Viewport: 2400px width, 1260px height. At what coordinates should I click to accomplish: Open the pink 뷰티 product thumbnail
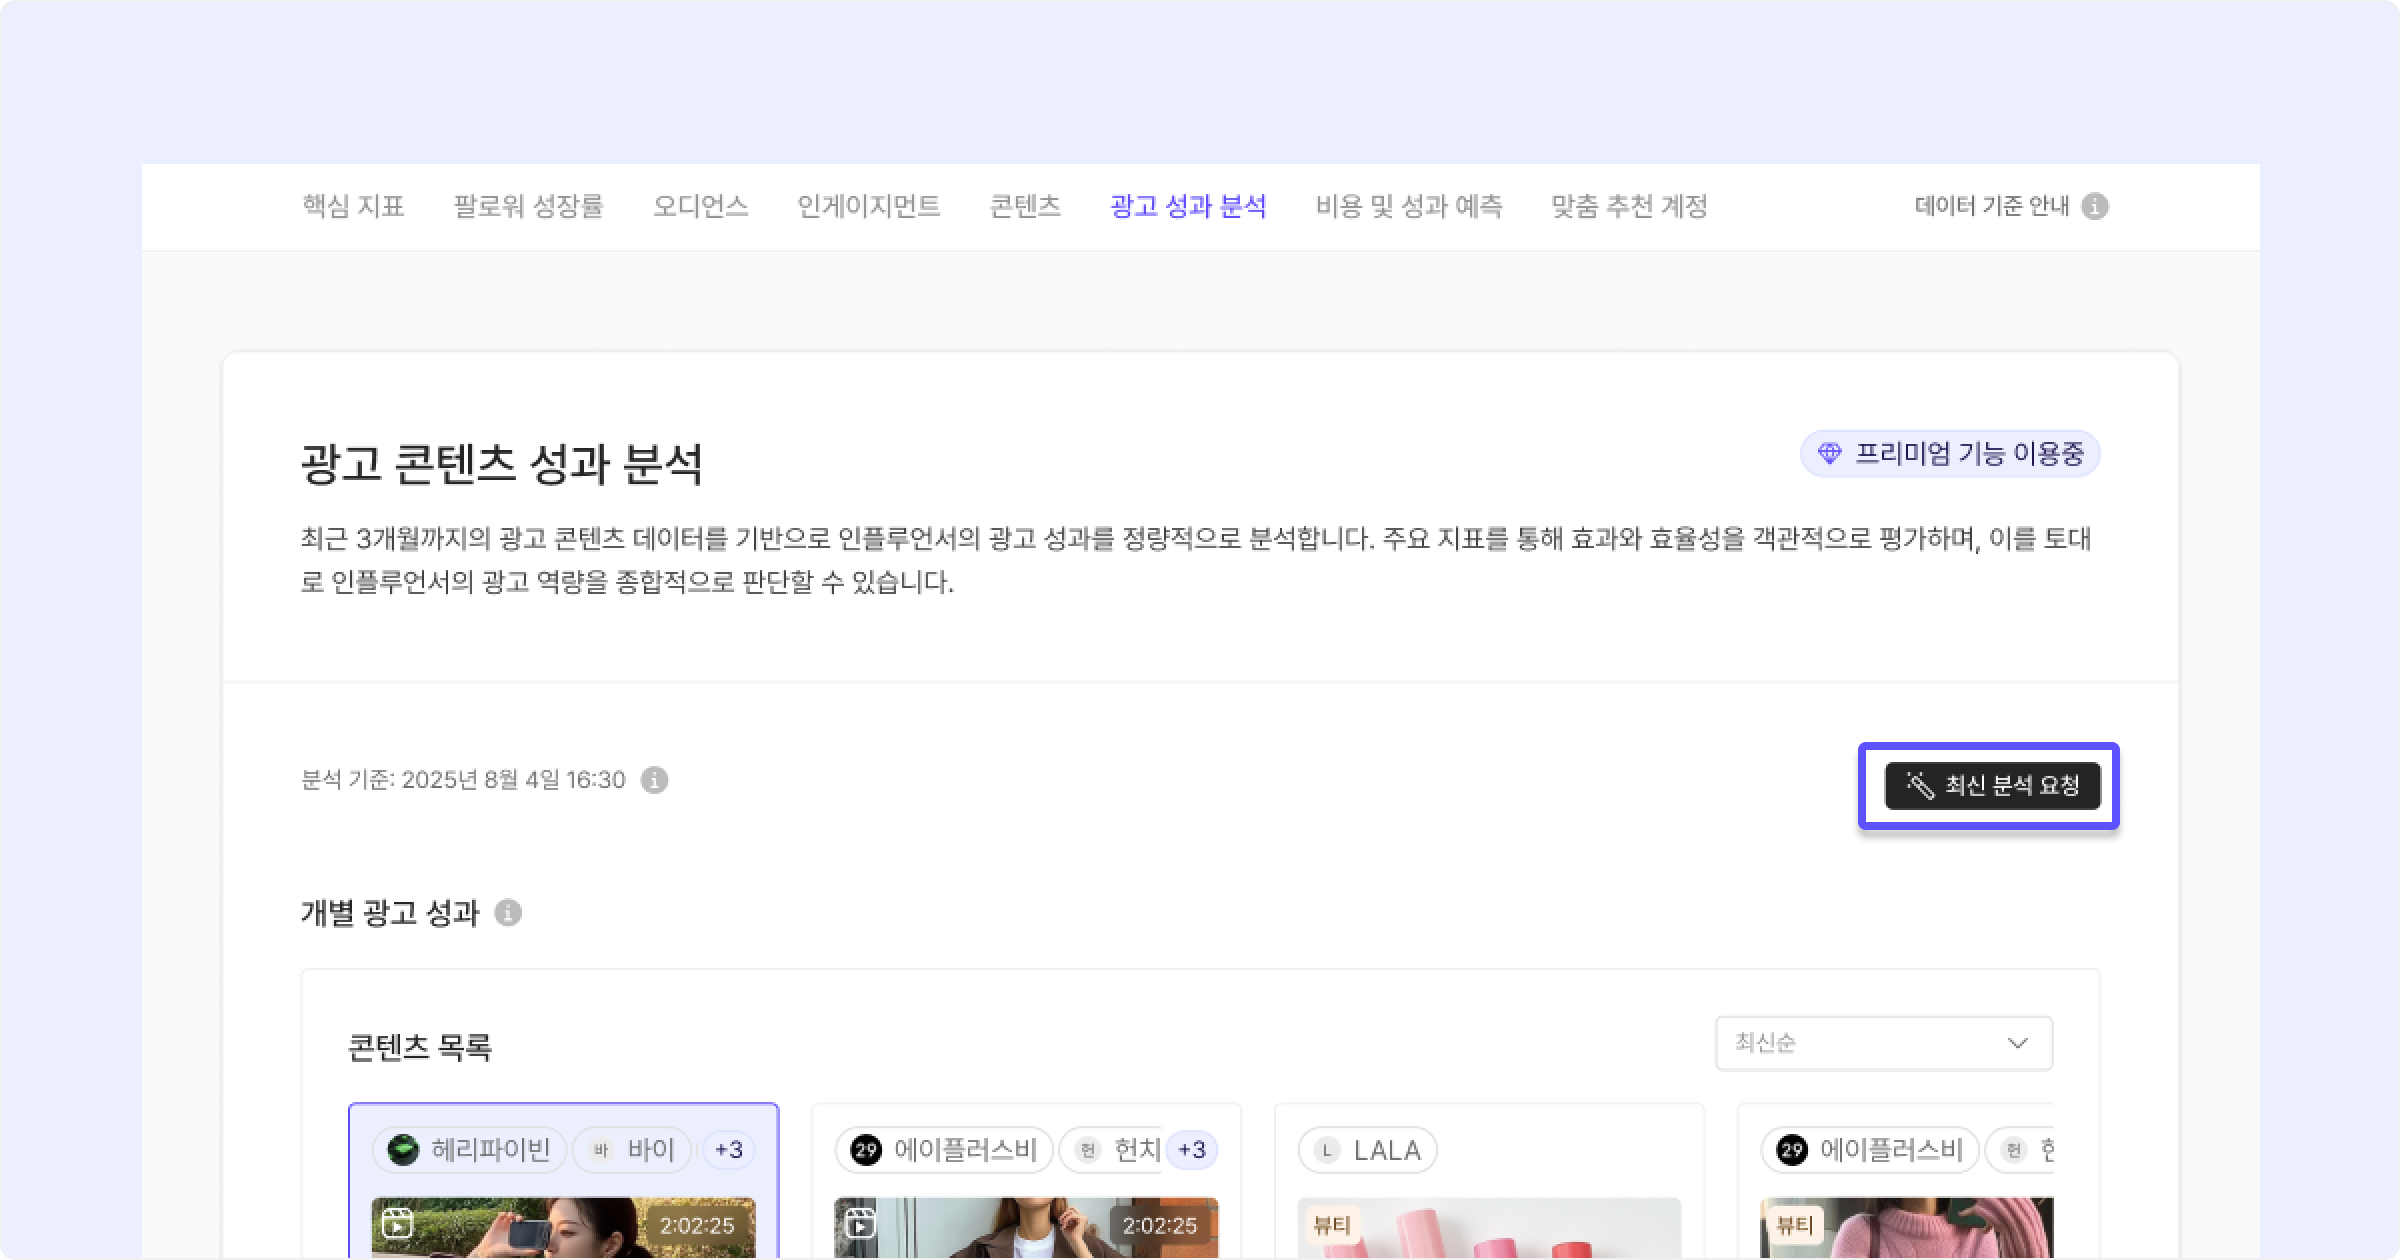coord(1488,1230)
